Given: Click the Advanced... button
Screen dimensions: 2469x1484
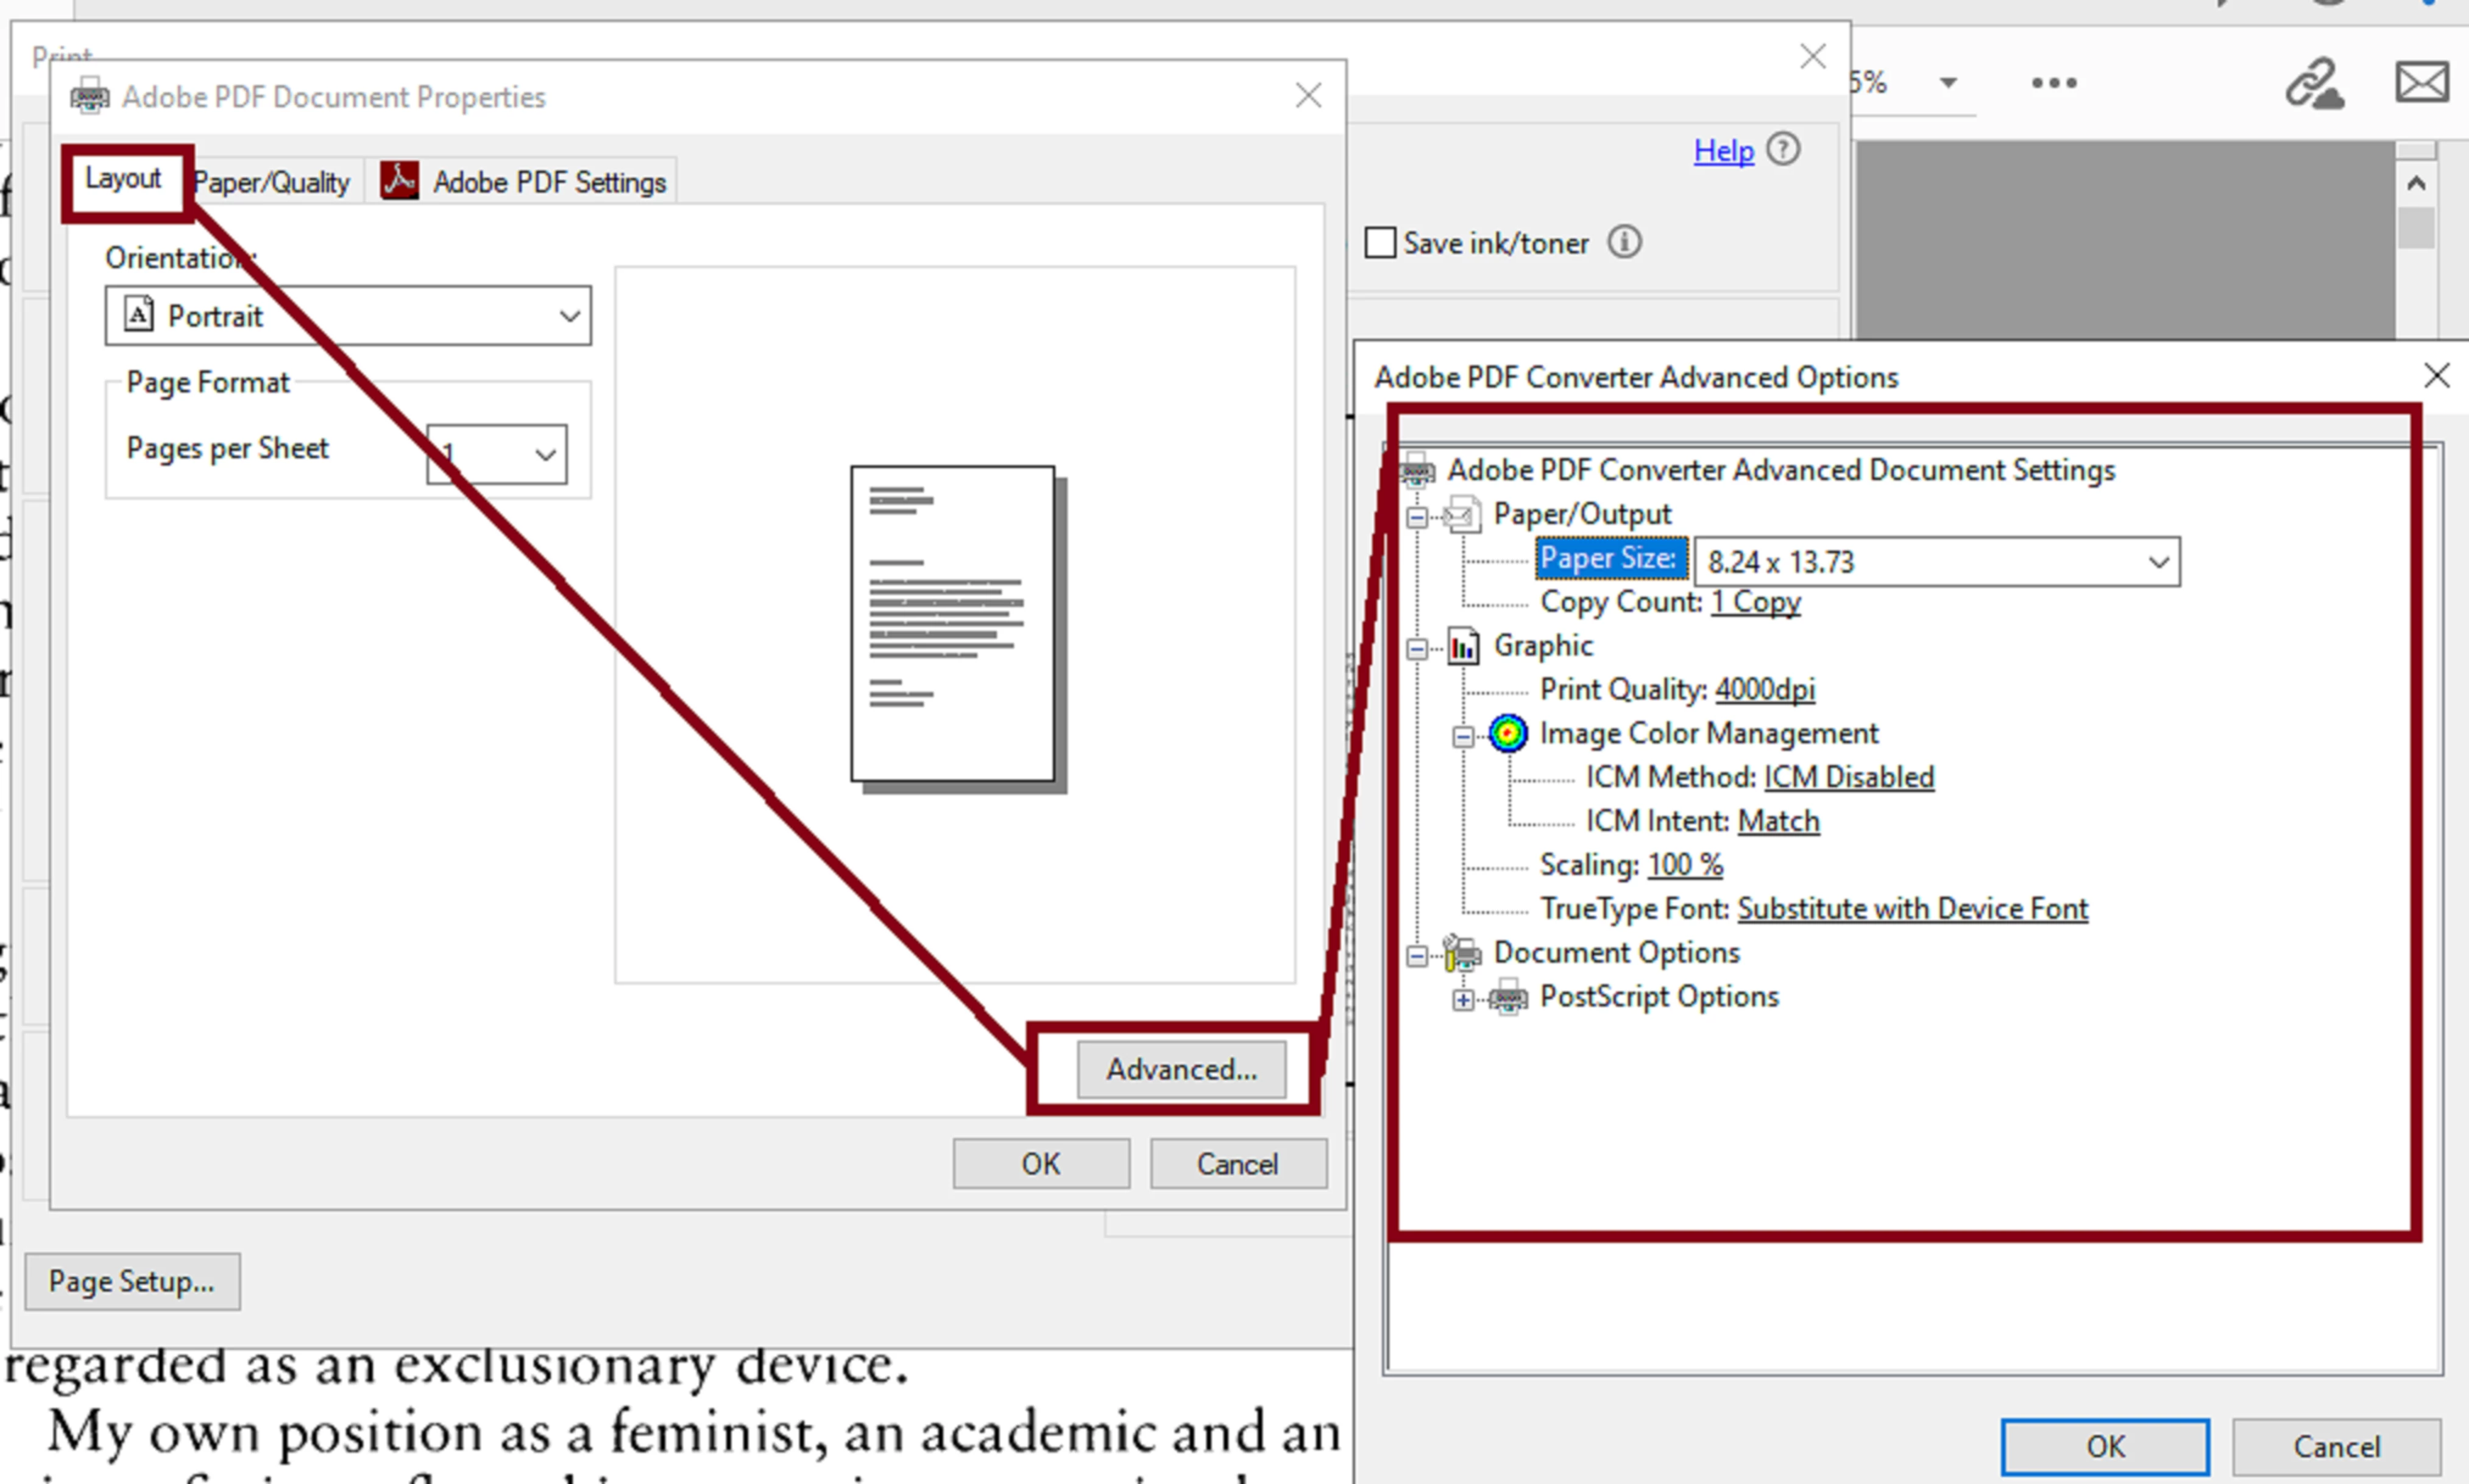Looking at the screenshot, I should coord(1181,1069).
